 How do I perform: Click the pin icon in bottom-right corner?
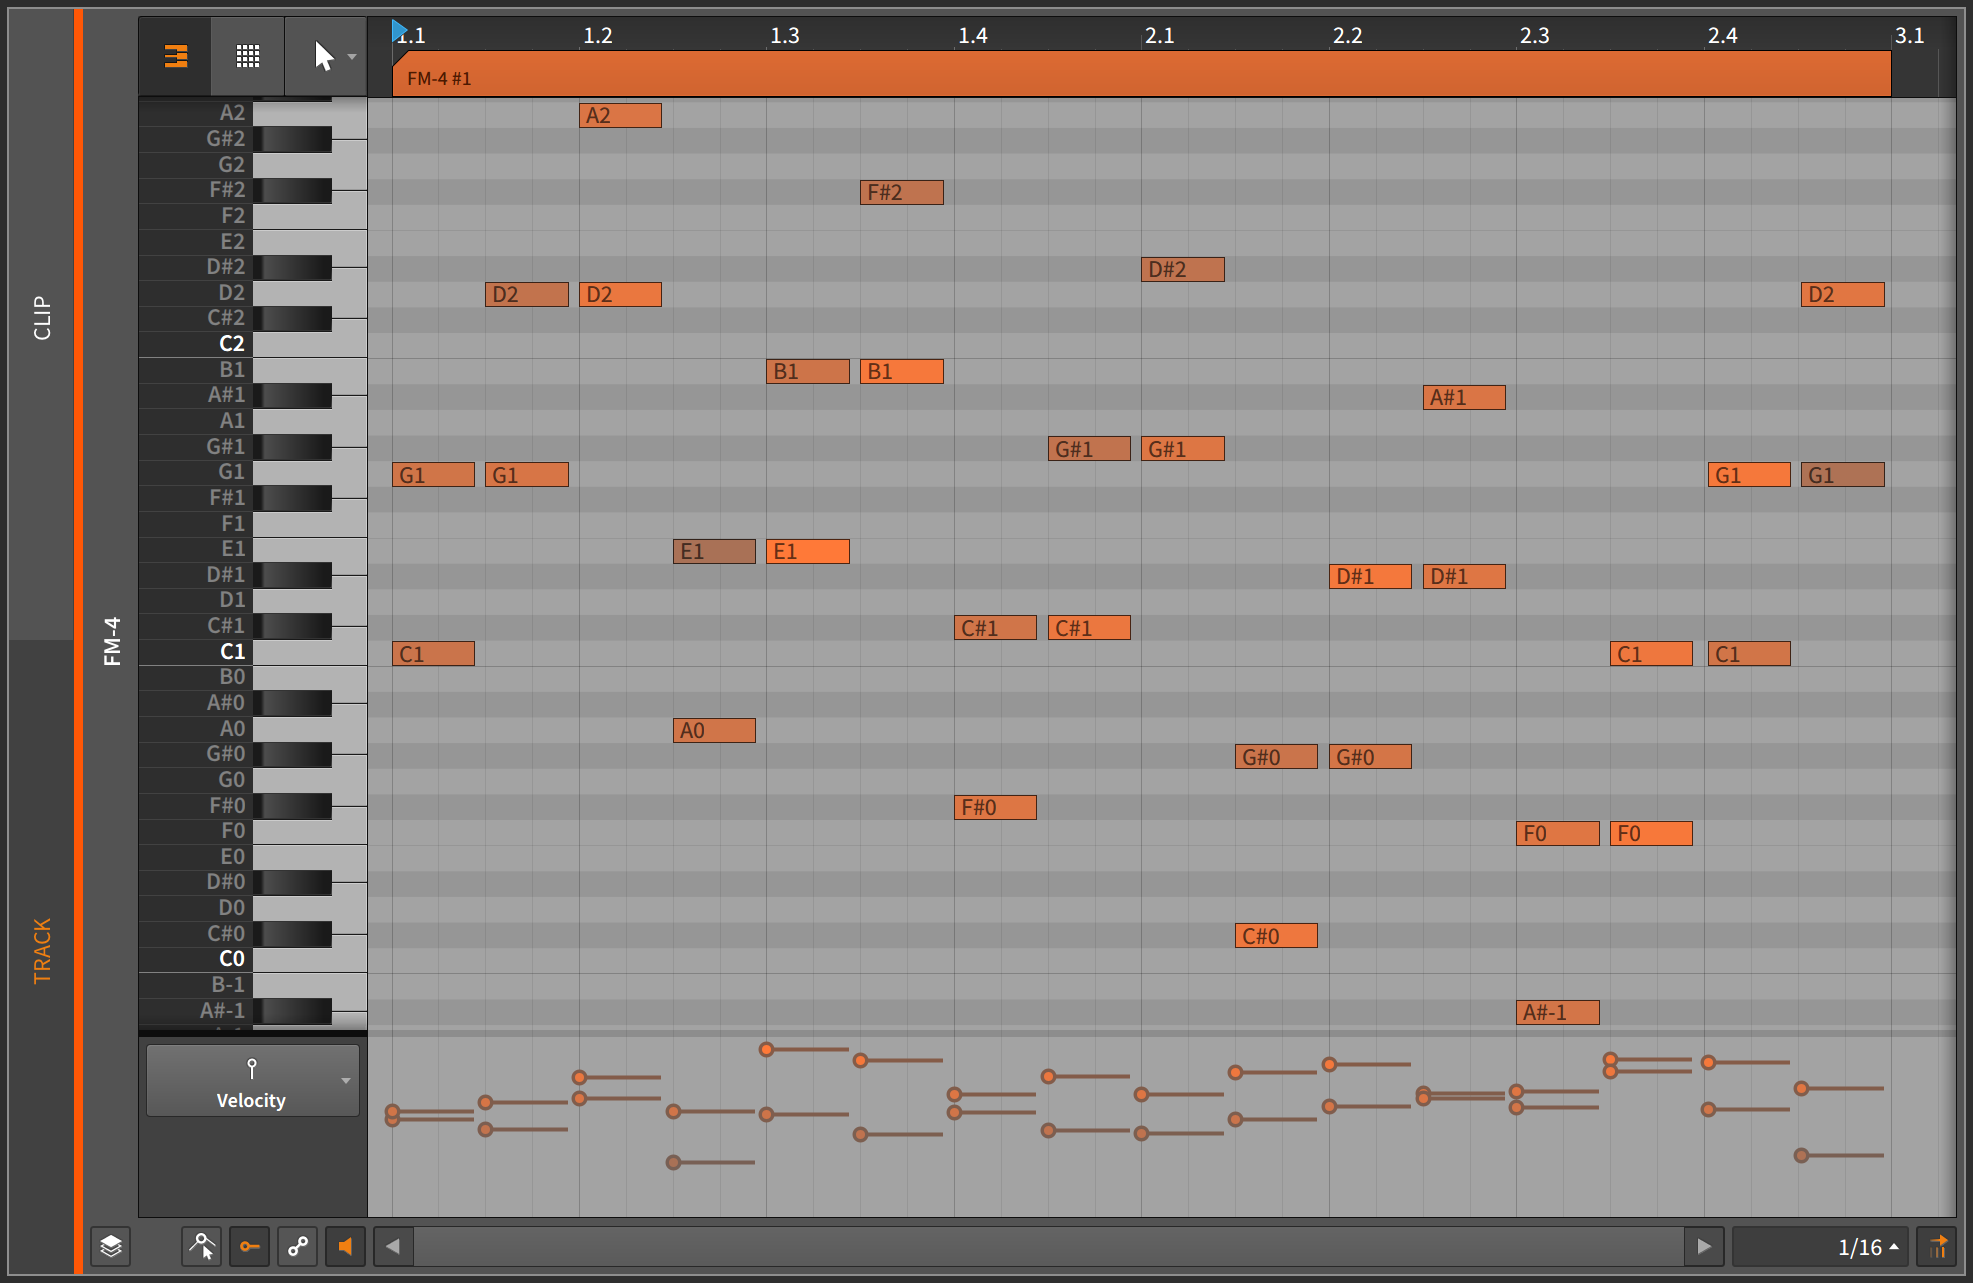point(1938,1247)
